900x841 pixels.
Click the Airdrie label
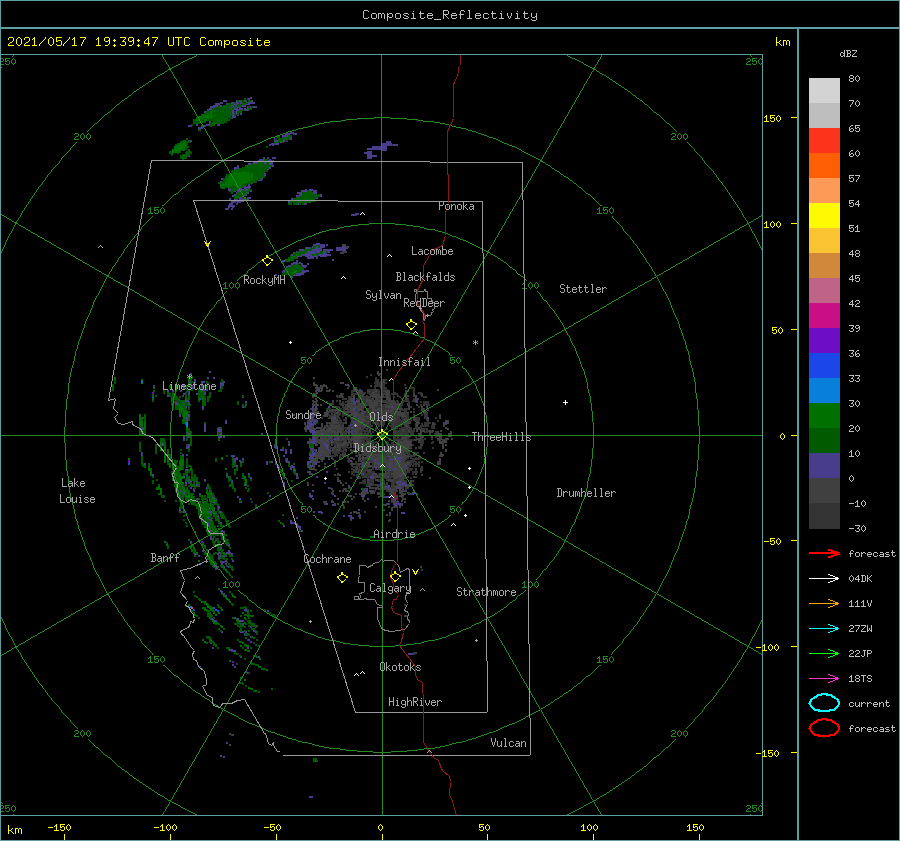tap(394, 534)
